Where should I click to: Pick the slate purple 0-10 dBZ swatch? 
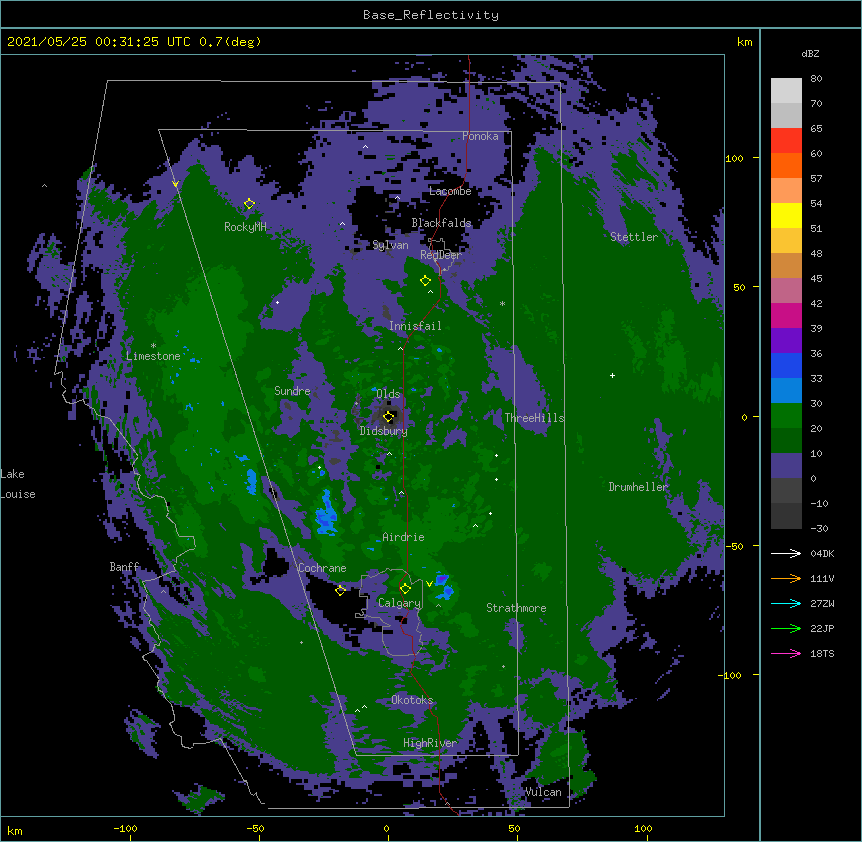[786, 466]
